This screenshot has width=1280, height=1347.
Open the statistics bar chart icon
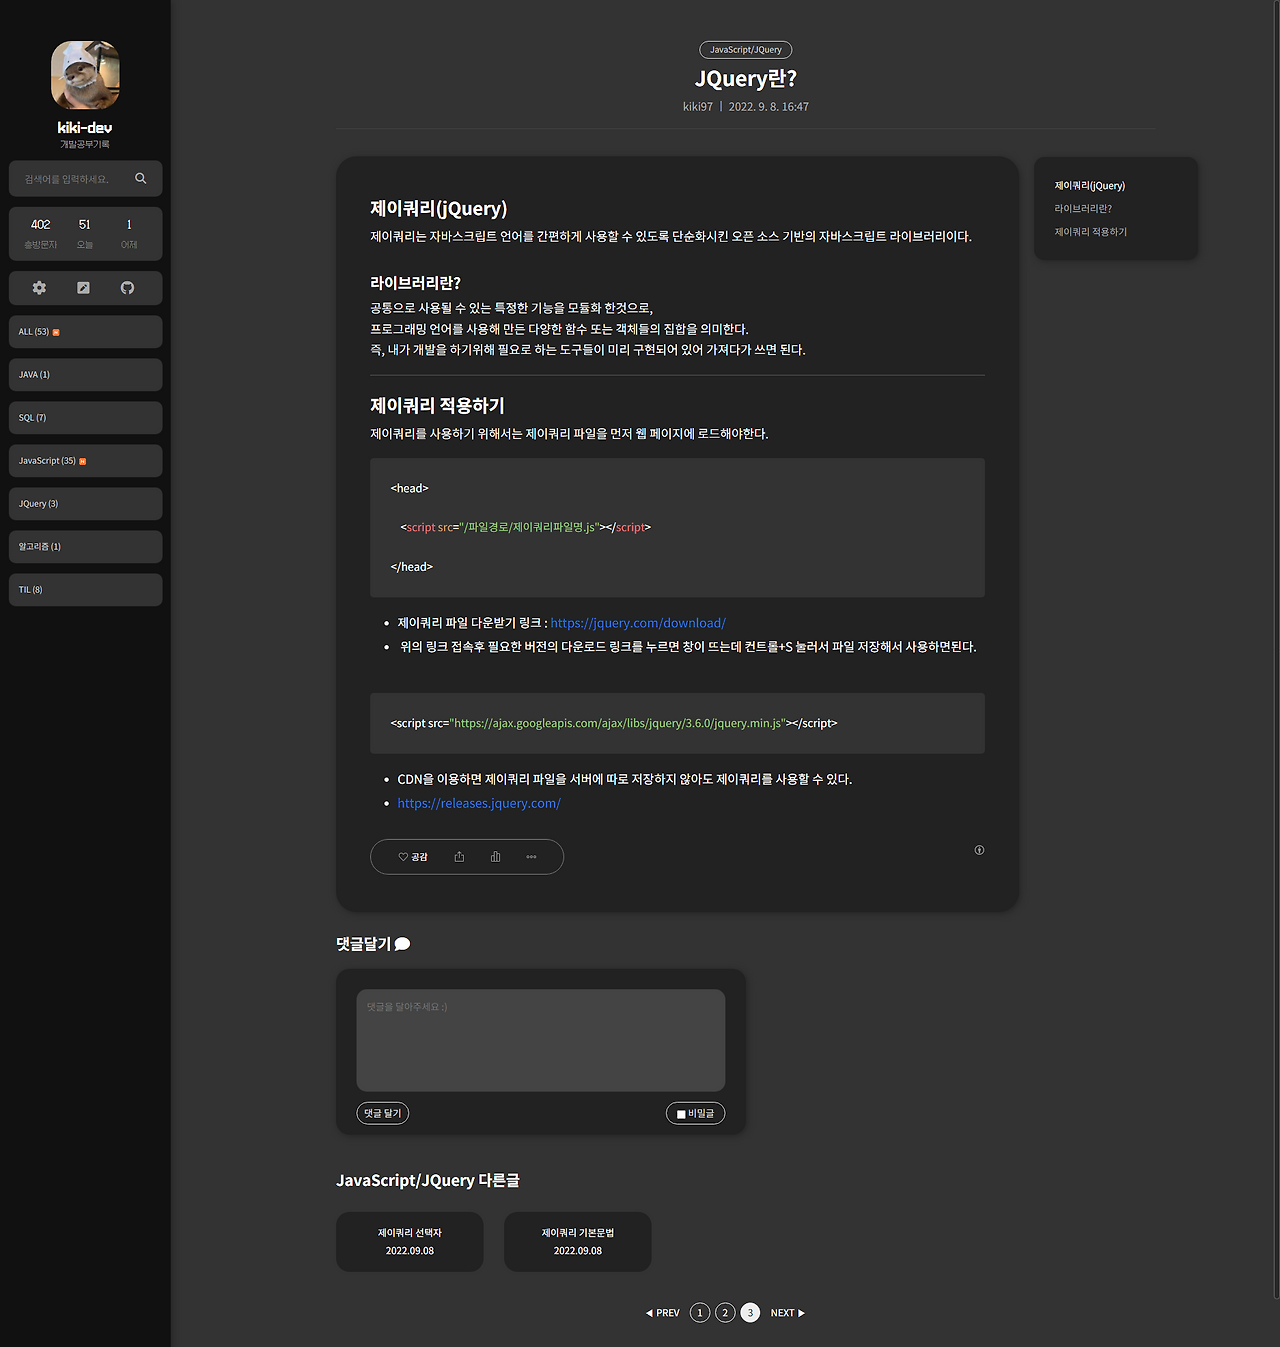coord(495,857)
